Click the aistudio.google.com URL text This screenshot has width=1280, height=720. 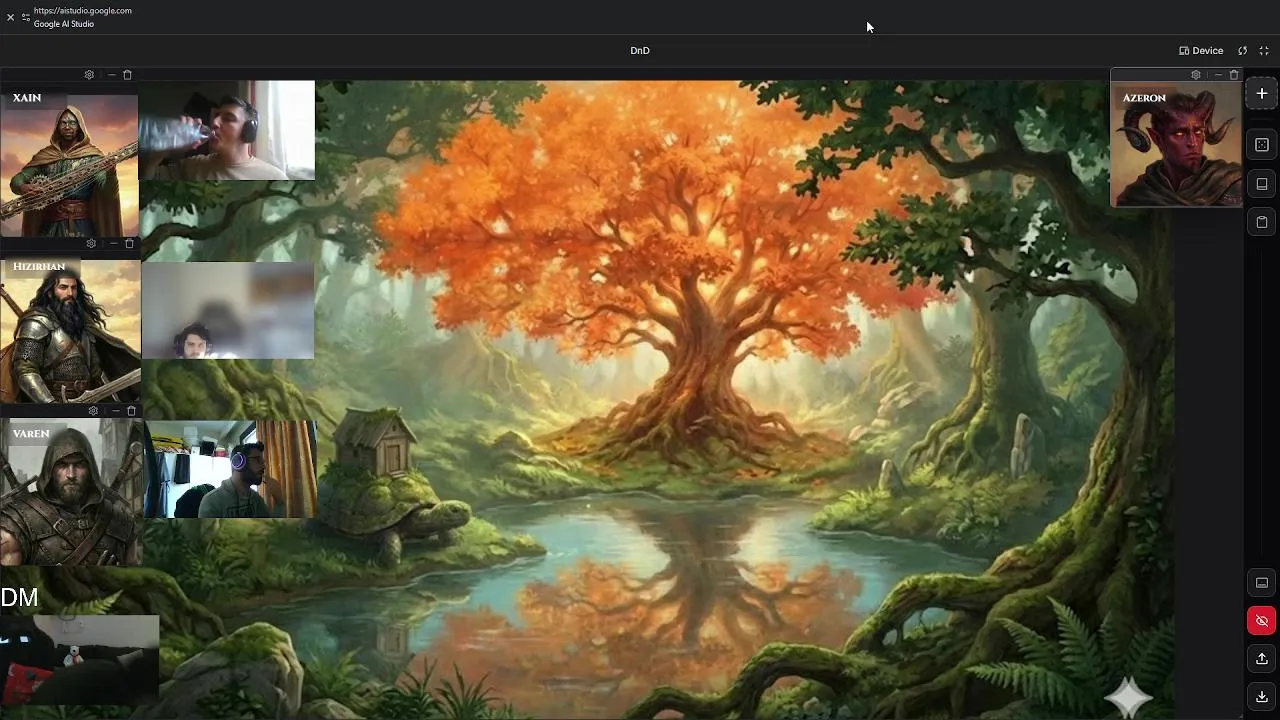pyautogui.click(x=82, y=10)
